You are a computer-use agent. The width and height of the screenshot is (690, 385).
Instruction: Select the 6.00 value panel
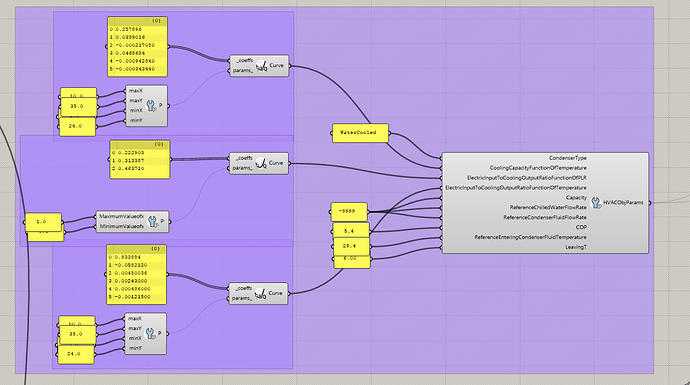[352, 261]
